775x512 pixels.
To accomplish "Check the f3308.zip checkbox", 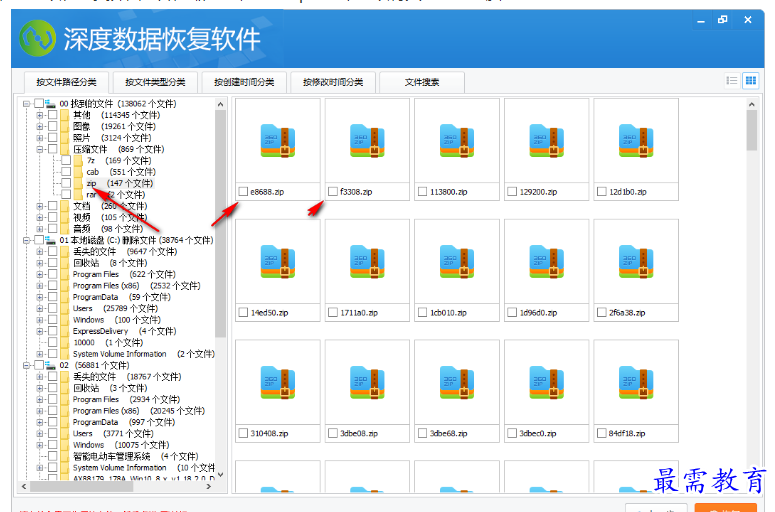I will [333, 191].
